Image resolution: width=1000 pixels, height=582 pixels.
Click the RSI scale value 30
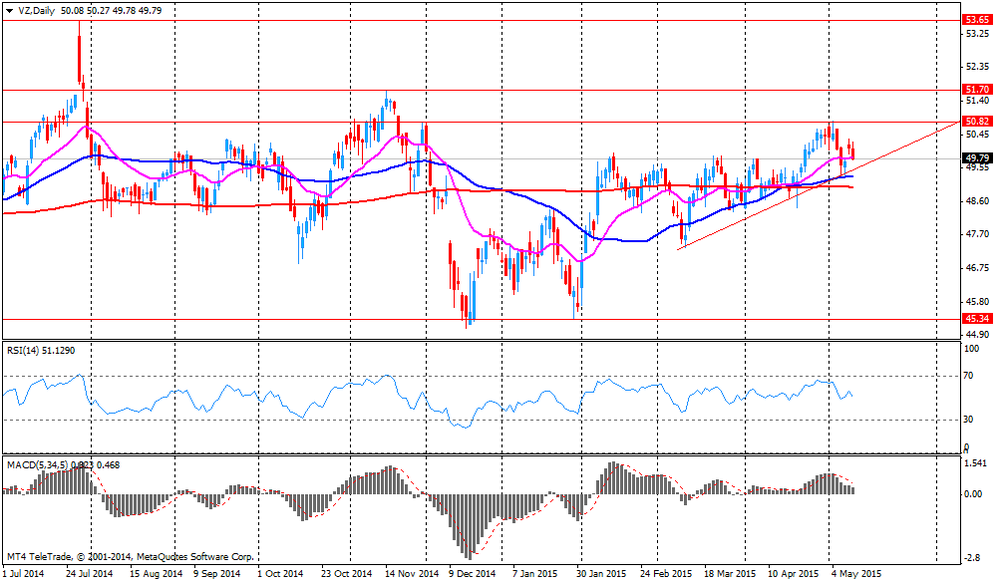click(x=968, y=419)
